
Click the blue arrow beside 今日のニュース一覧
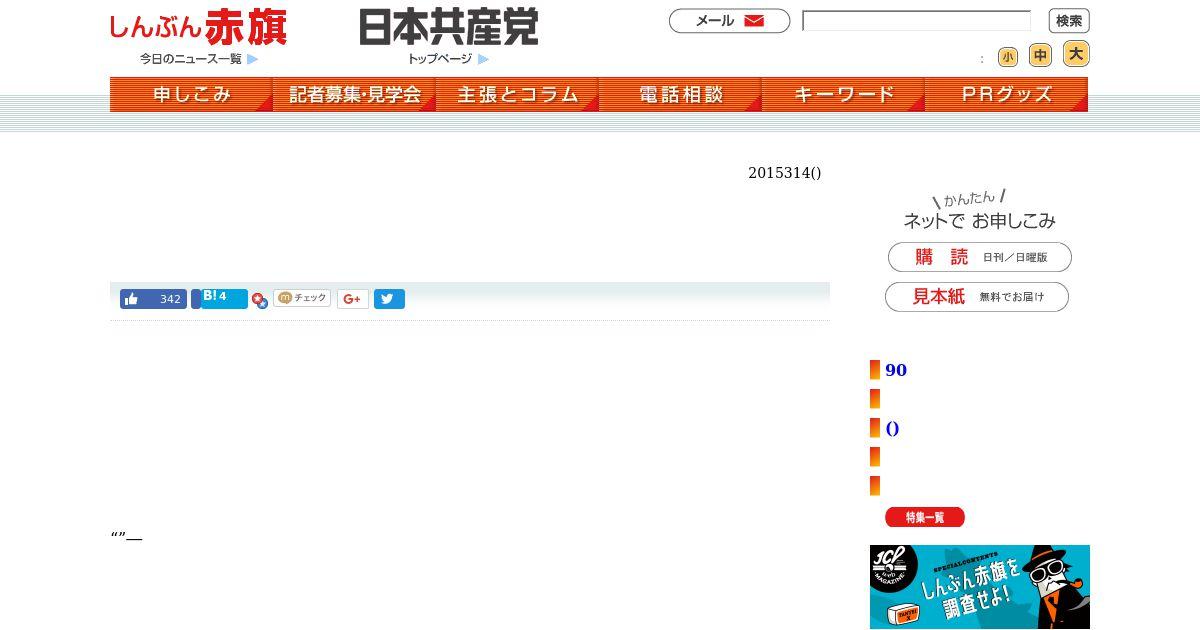(253, 59)
